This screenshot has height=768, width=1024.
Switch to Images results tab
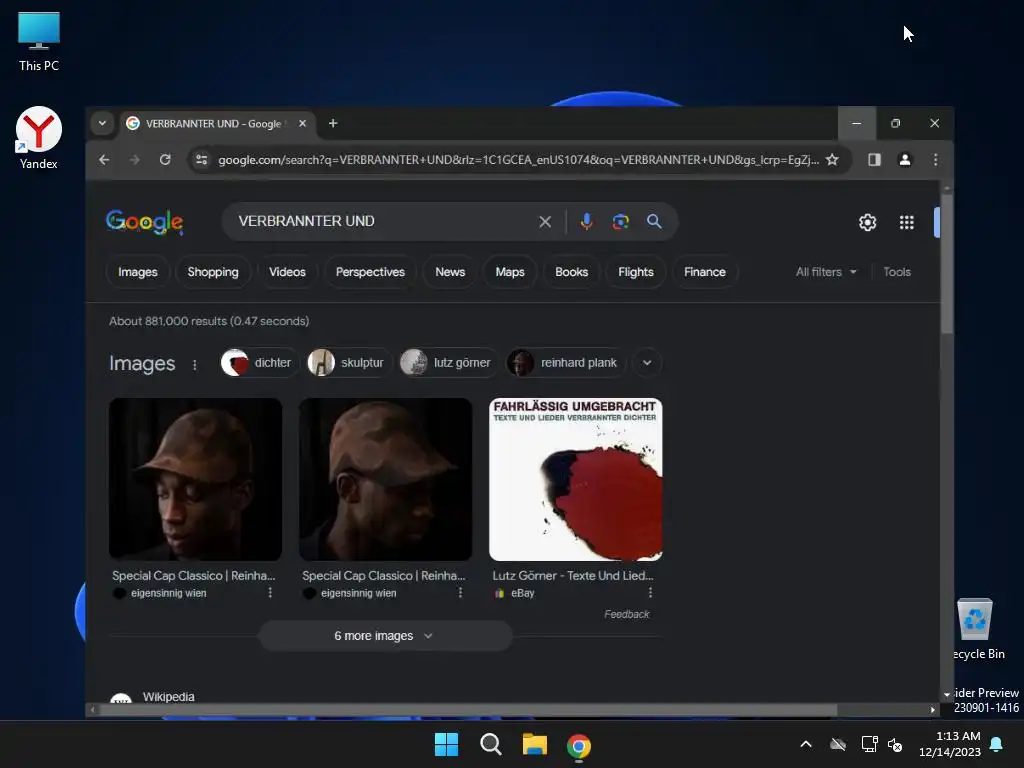pos(138,272)
